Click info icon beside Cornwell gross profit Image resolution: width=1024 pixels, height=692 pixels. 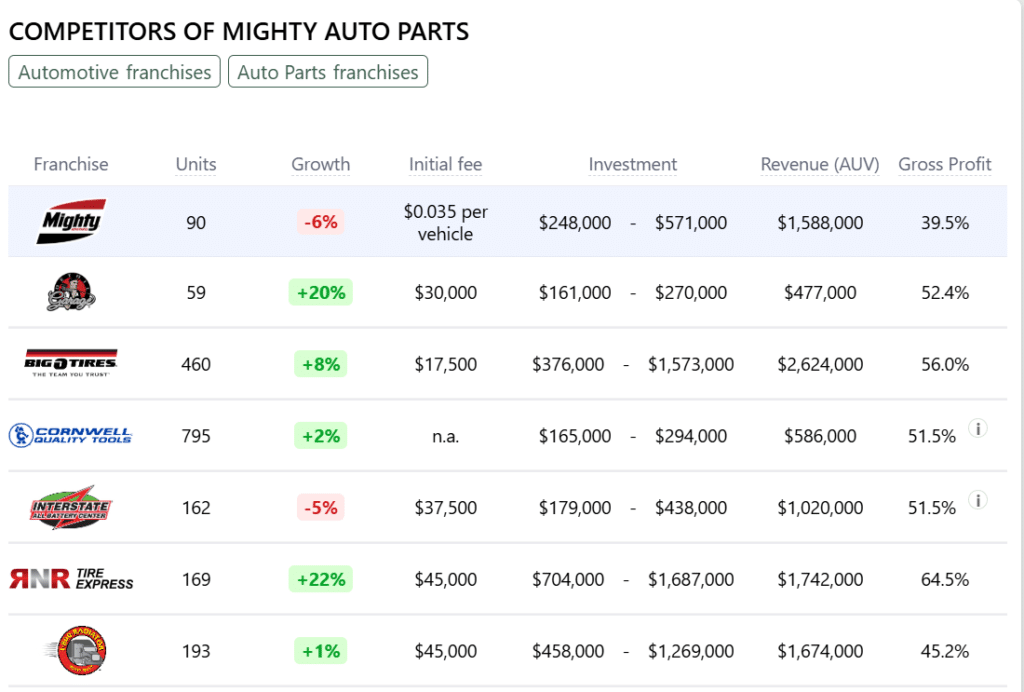(978, 429)
